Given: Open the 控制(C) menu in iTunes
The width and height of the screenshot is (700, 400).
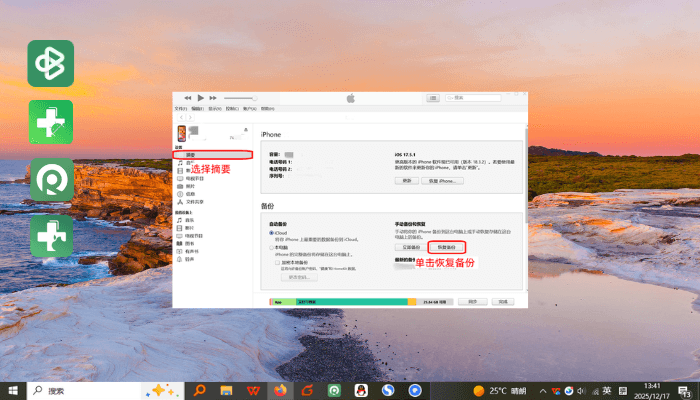Looking at the screenshot, I should [x=232, y=108].
